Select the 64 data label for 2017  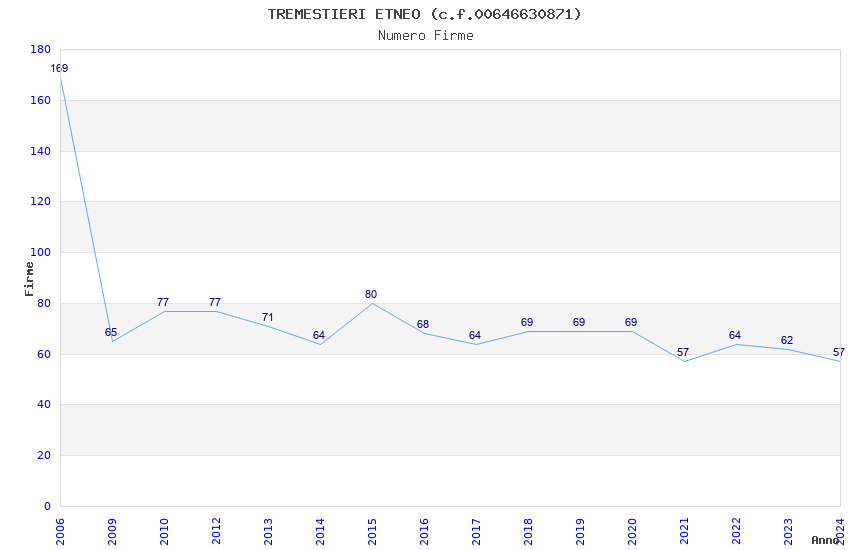(x=475, y=335)
